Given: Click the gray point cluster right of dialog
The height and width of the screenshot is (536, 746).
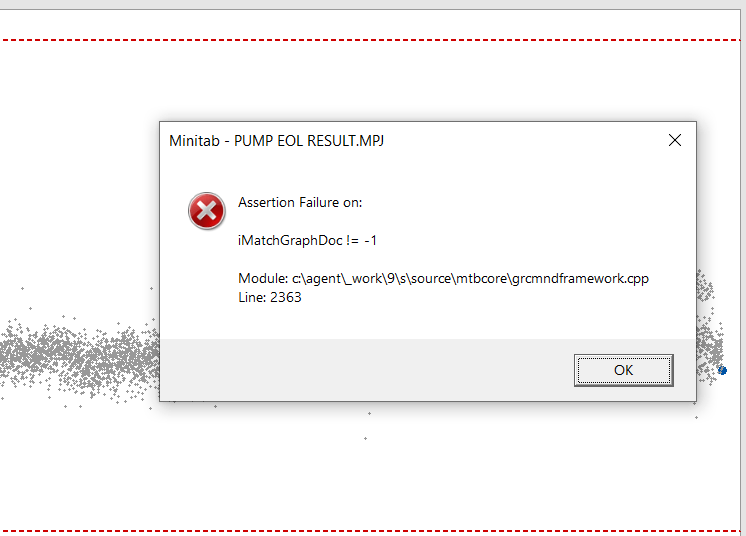Looking at the screenshot, I should point(709,328).
